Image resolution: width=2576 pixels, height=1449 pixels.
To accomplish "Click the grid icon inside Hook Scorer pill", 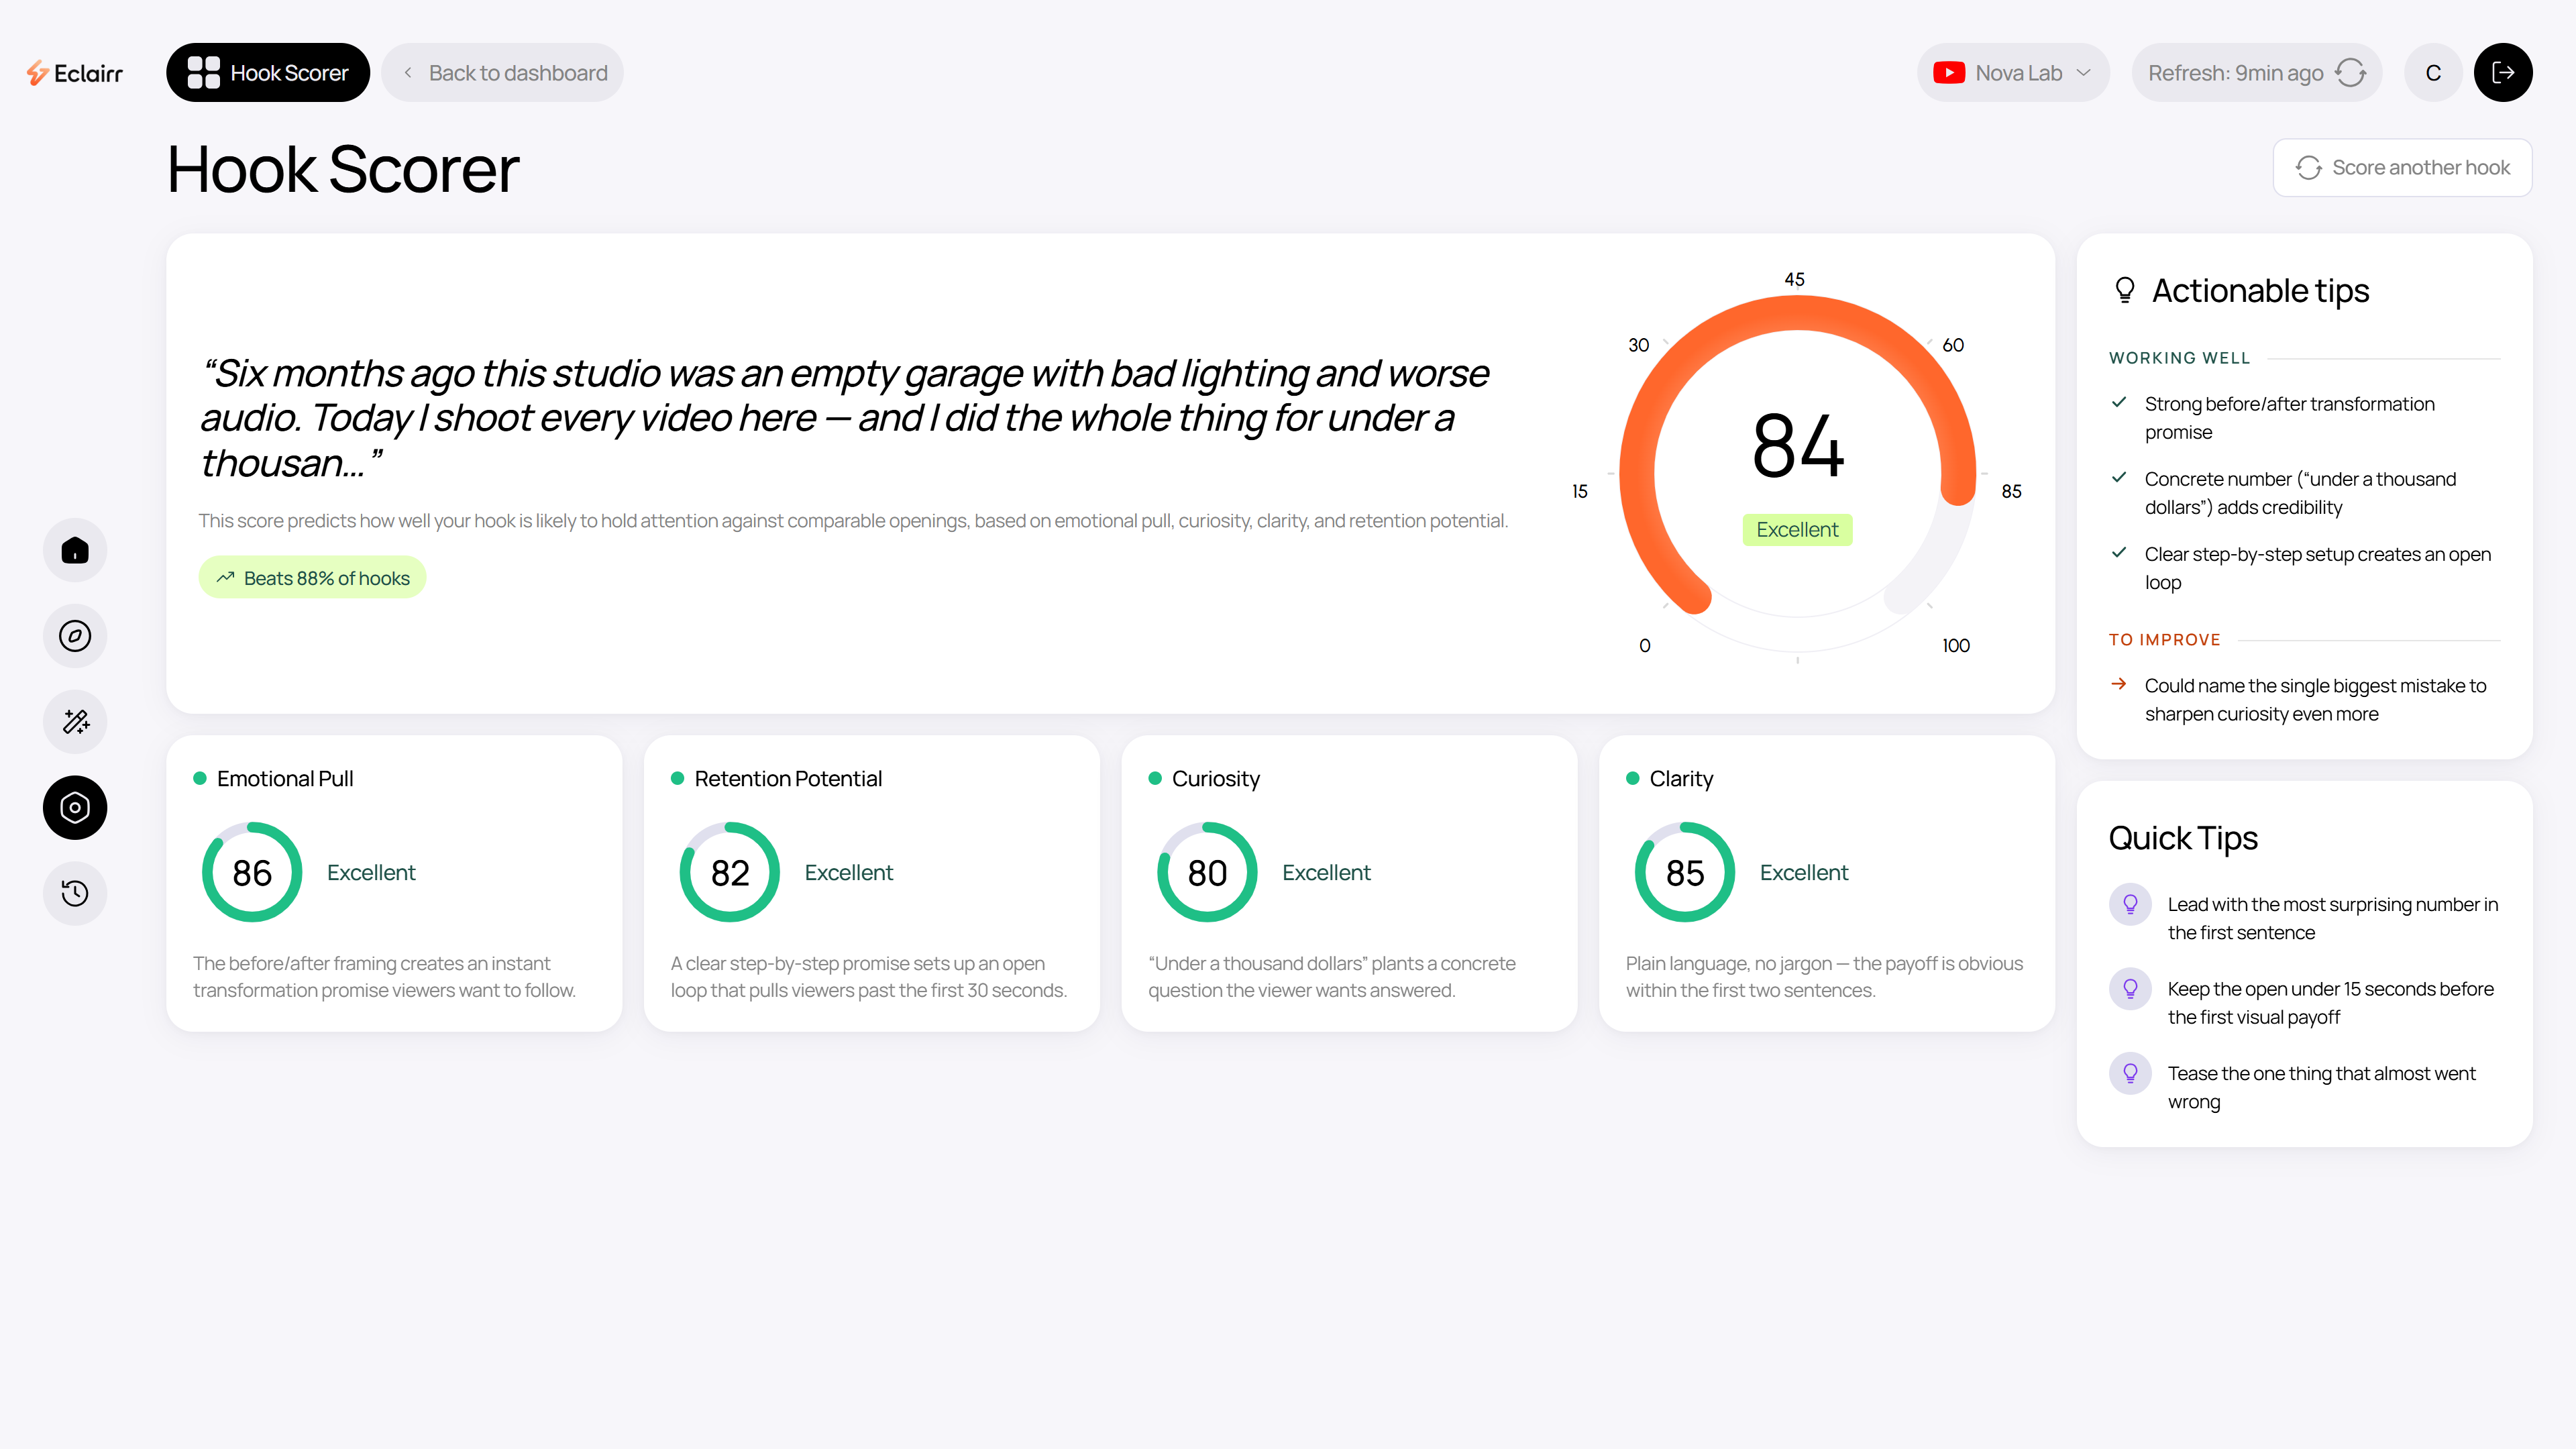I will tap(204, 72).
